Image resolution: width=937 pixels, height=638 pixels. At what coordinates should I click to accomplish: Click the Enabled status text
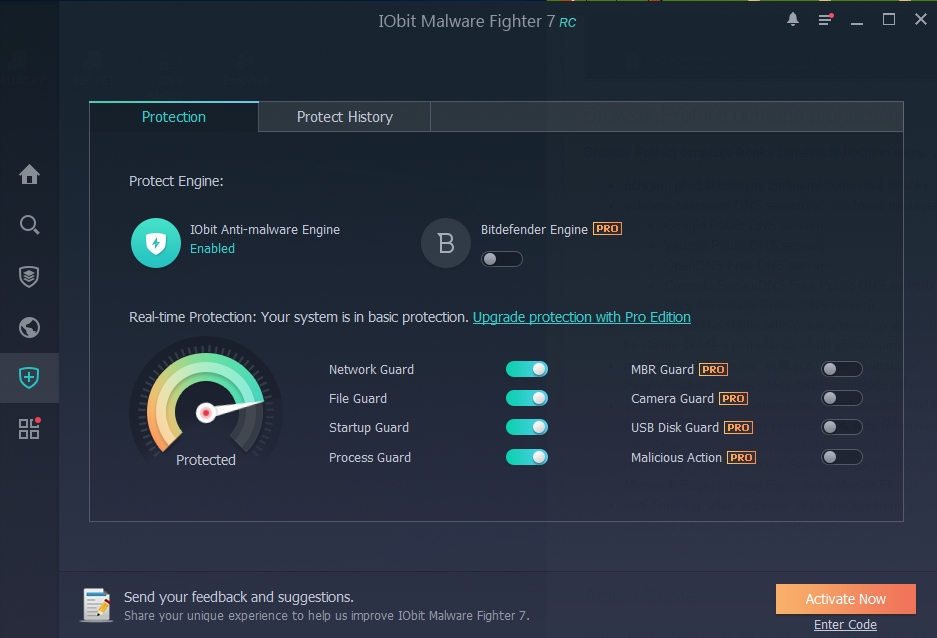212,249
